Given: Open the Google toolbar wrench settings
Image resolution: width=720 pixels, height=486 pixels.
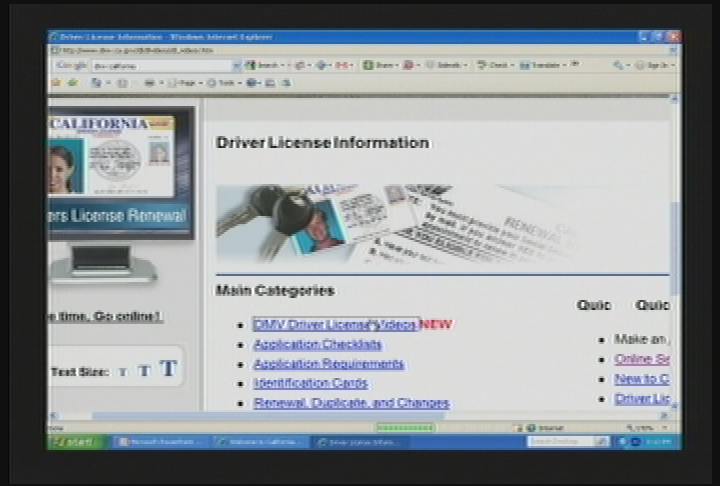Looking at the screenshot, I should pos(620,66).
